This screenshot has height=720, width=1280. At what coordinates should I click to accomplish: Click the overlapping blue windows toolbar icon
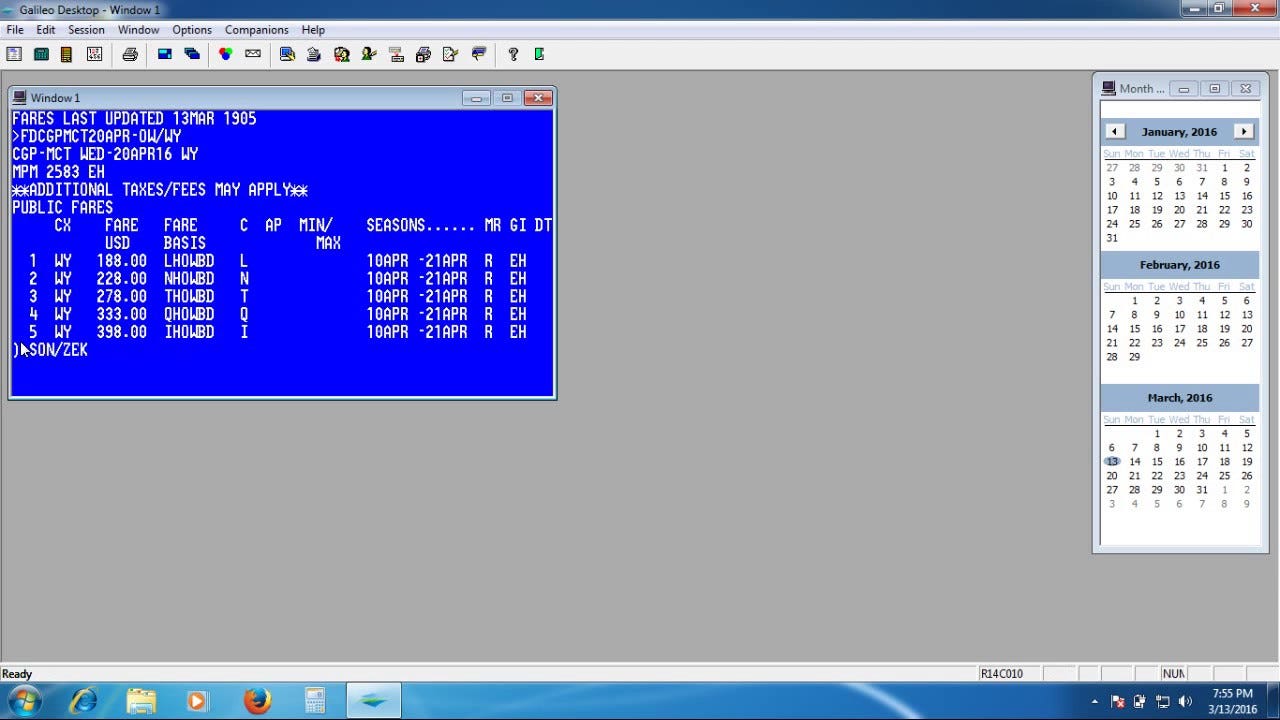pyautogui.click(x=192, y=54)
